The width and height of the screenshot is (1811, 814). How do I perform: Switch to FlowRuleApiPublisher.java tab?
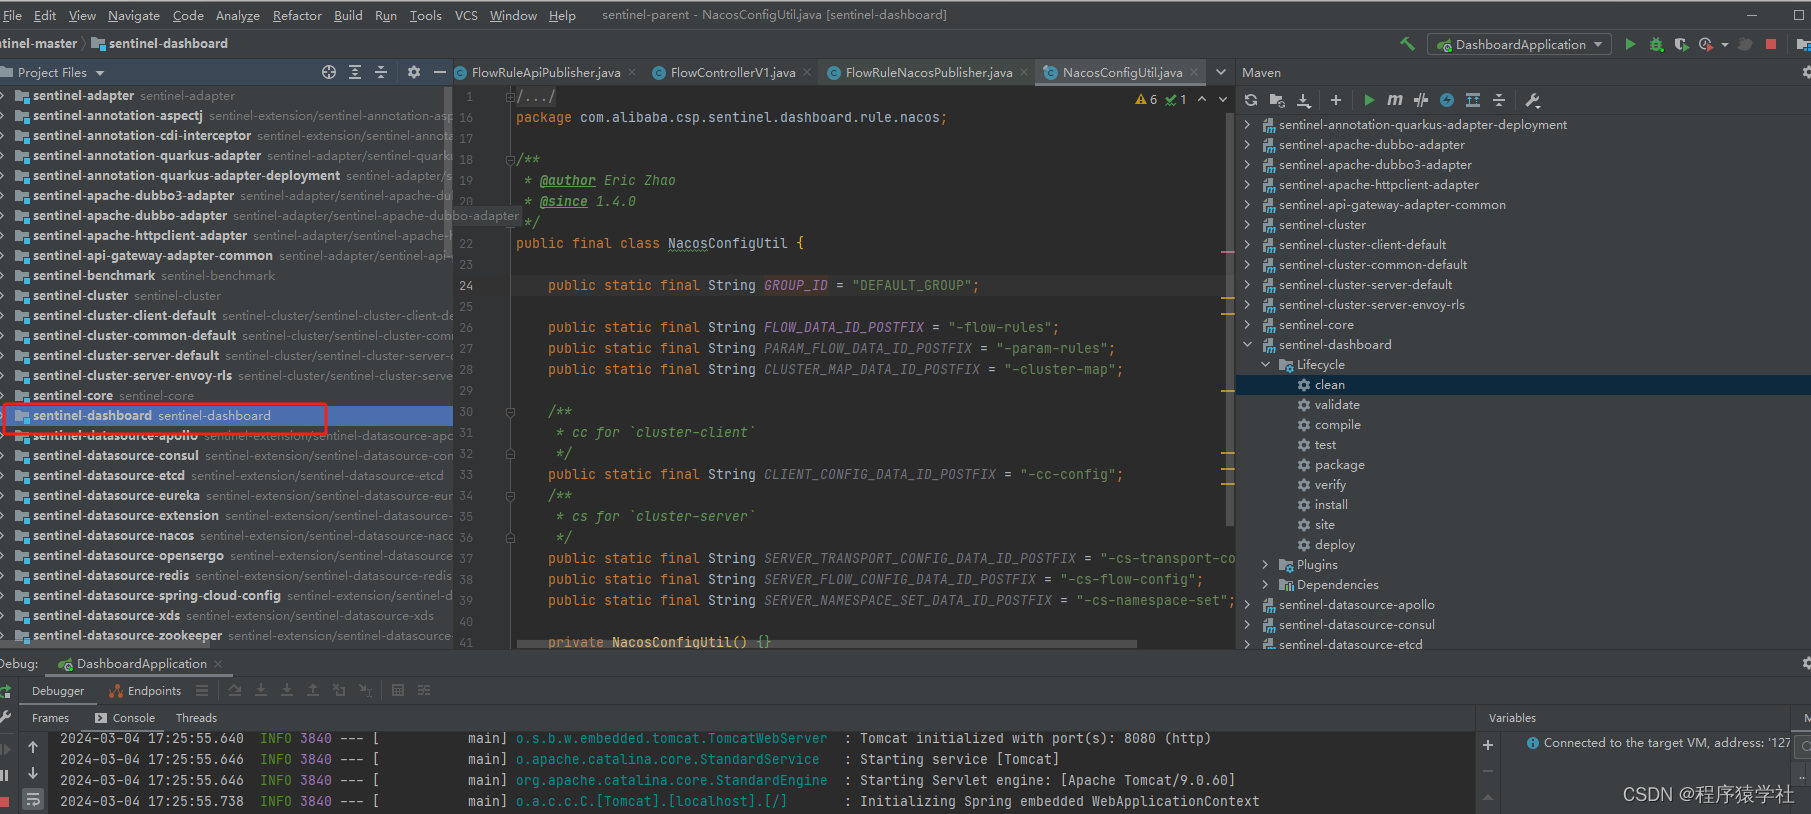tap(545, 73)
